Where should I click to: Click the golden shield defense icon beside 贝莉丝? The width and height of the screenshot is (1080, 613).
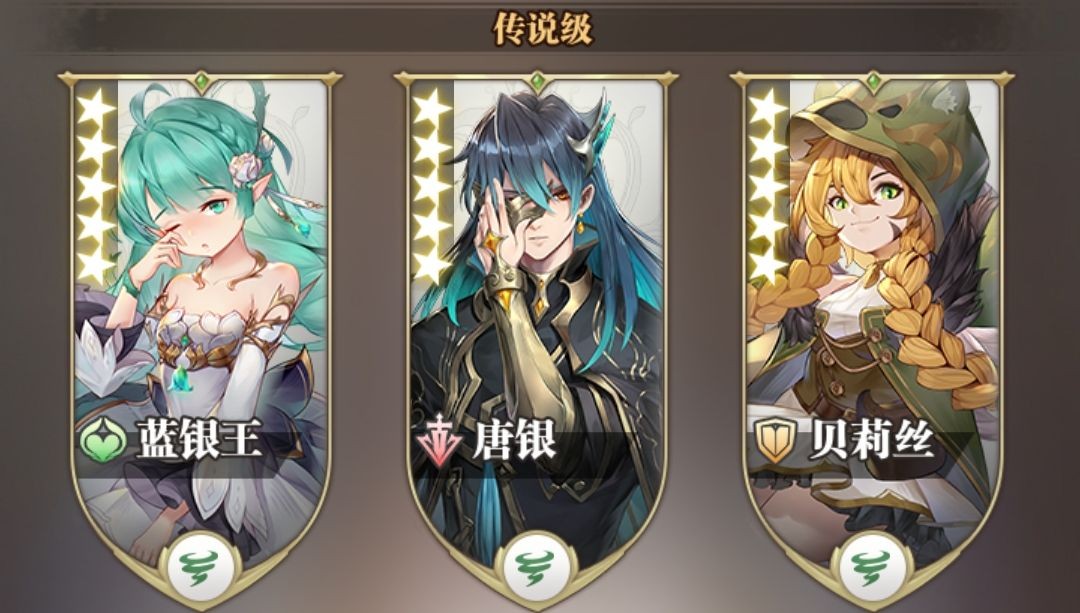click(775, 441)
